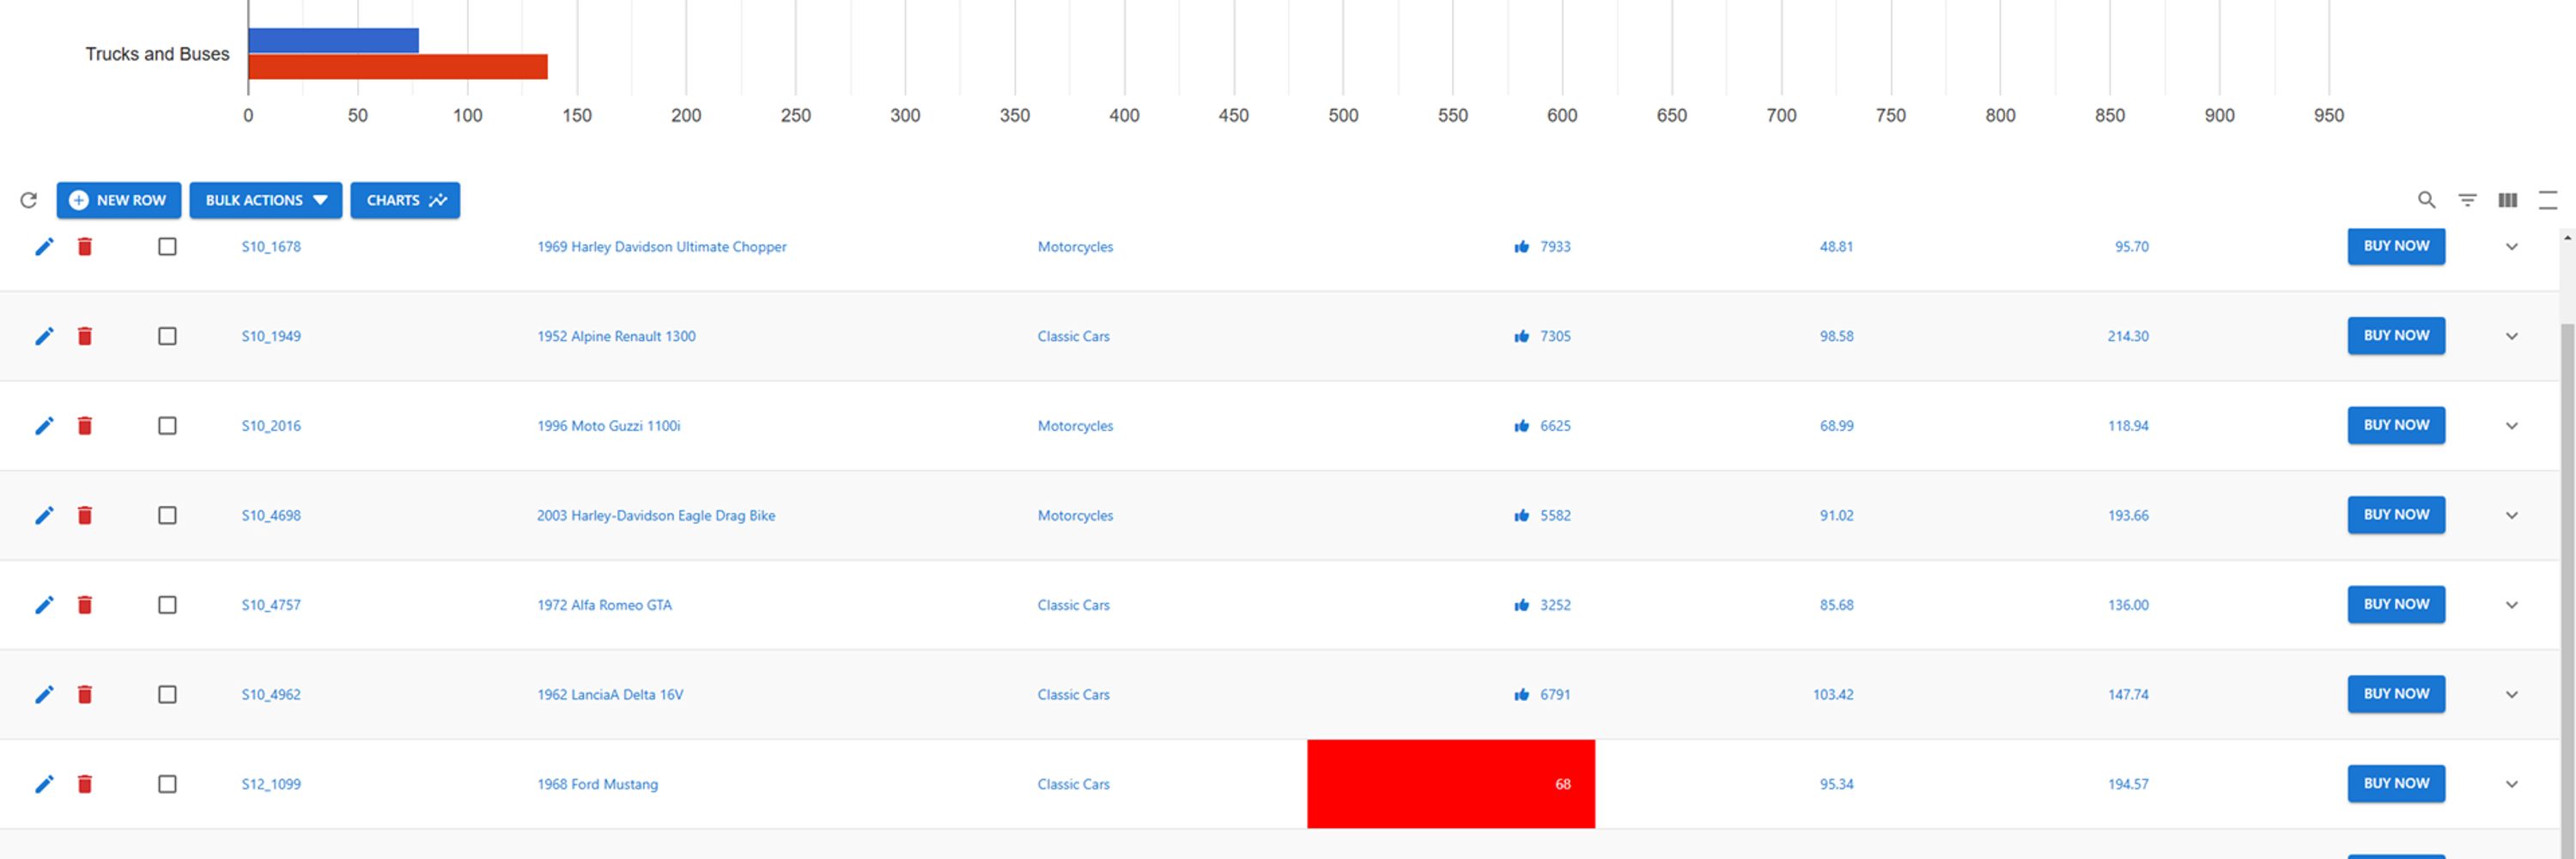Screen dimensions: 2576x859
Task: Expand row details for 1996 Moto Guzzi 1100i
Action: [x=2511, y=426]
